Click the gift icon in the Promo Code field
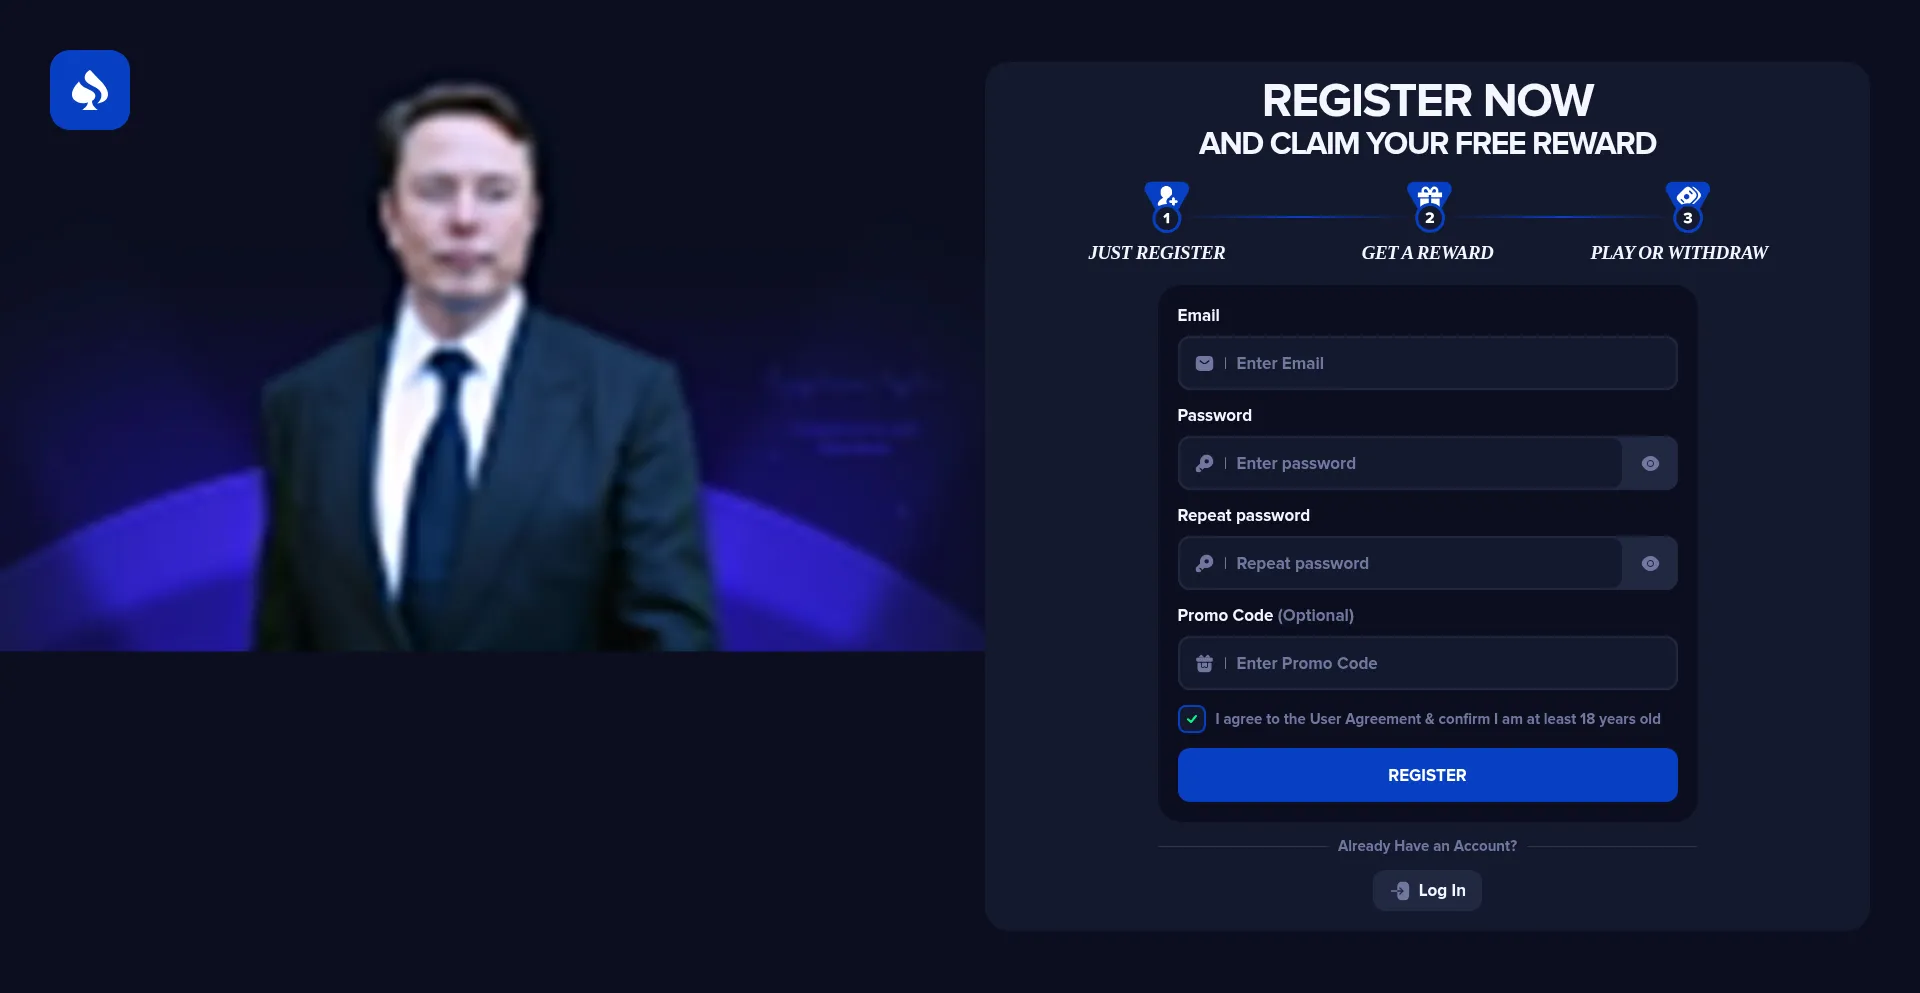The width and height of the screenshot is (1920, 993). [1204, 663]
